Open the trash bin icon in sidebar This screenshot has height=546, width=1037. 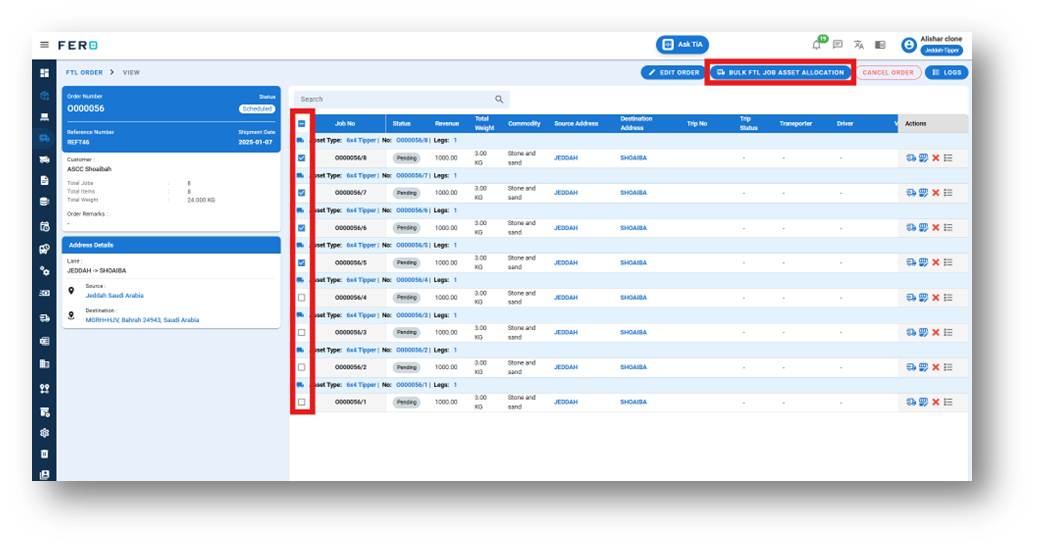click(44, 454)
